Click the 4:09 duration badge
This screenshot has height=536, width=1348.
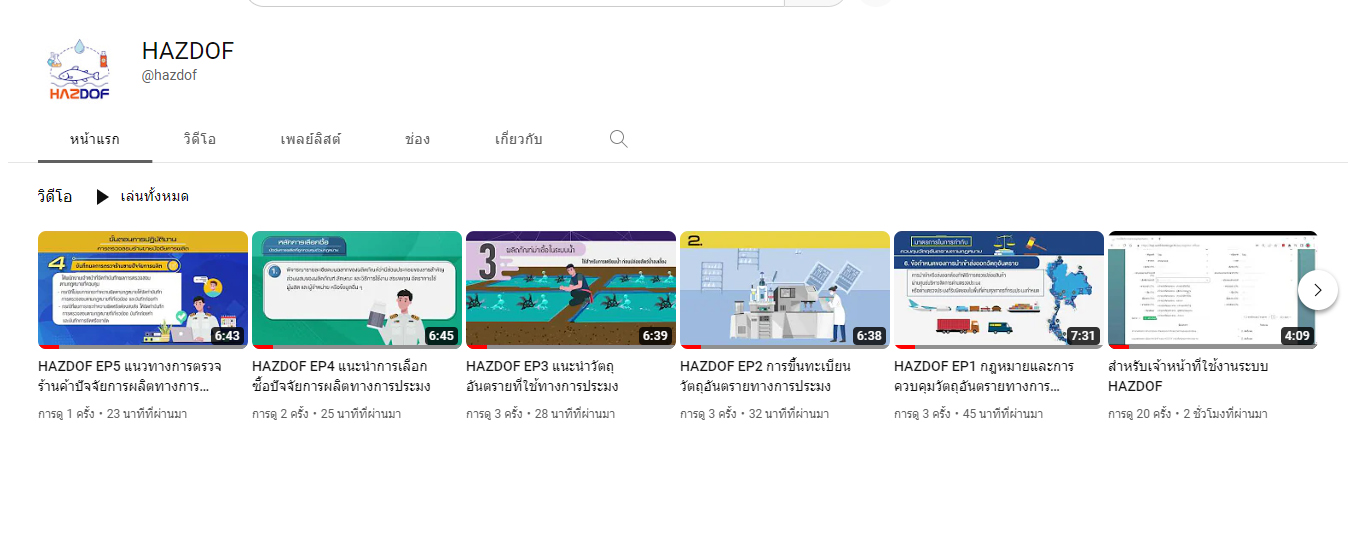click(x=1297, y=336)
